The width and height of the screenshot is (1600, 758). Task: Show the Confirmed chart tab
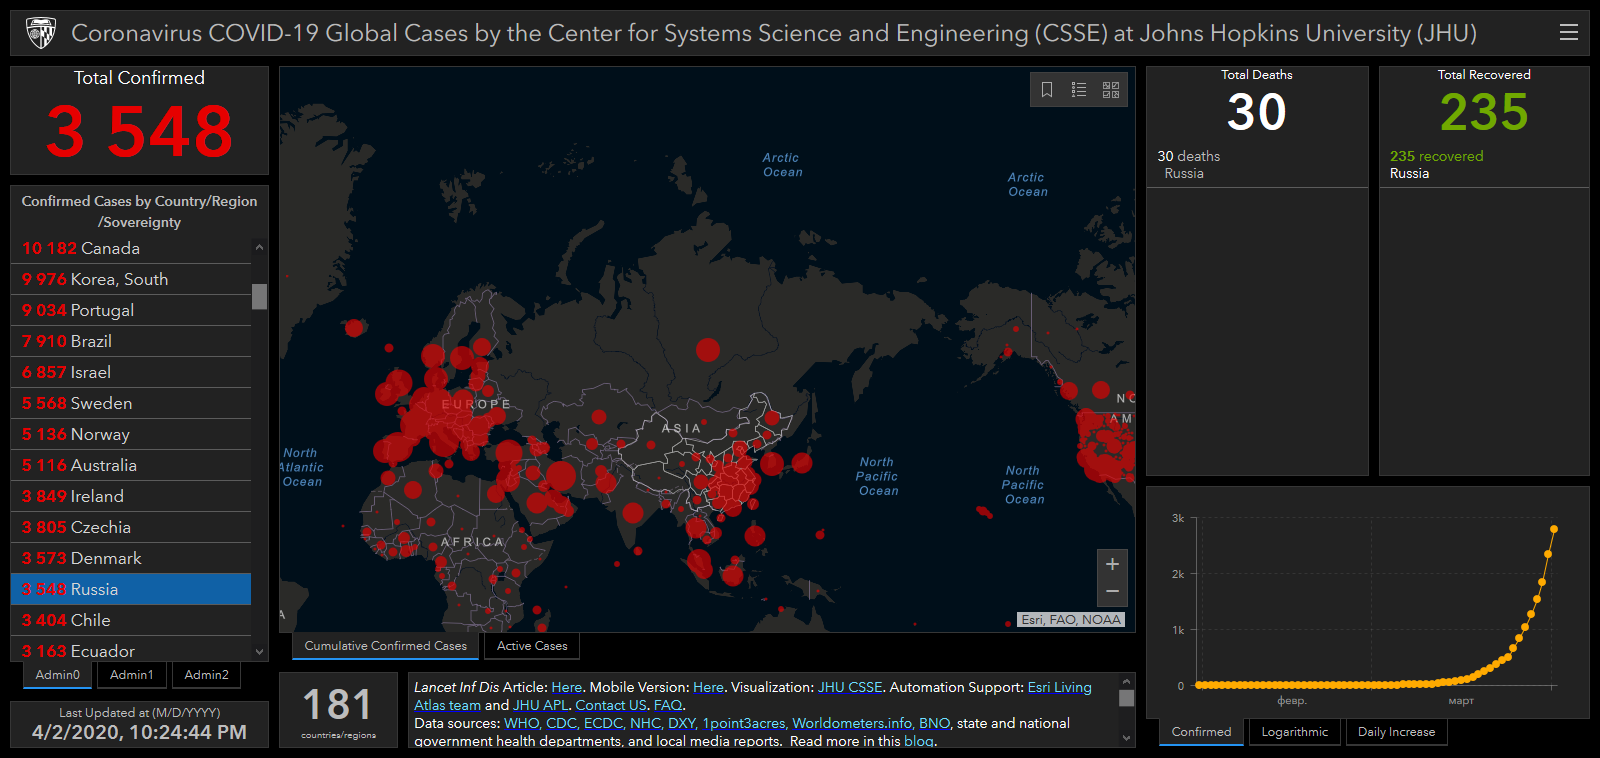coord(1202,732)
